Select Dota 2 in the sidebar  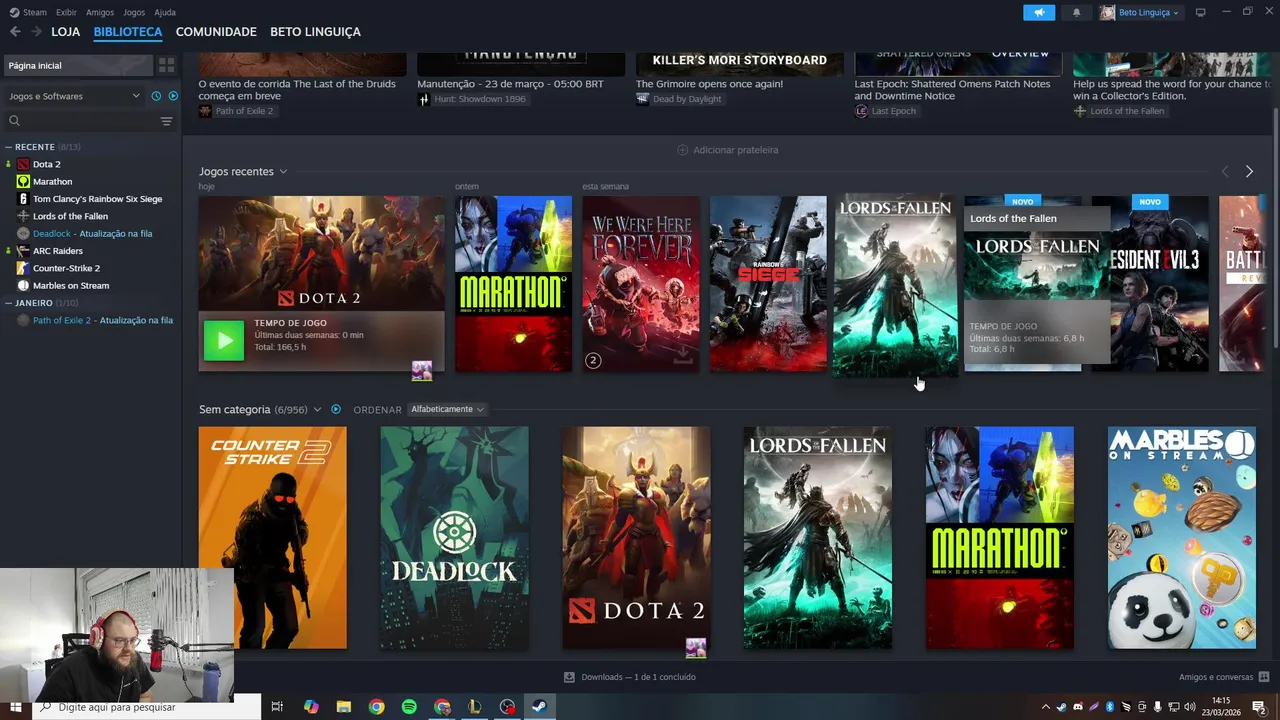point(46,164)
